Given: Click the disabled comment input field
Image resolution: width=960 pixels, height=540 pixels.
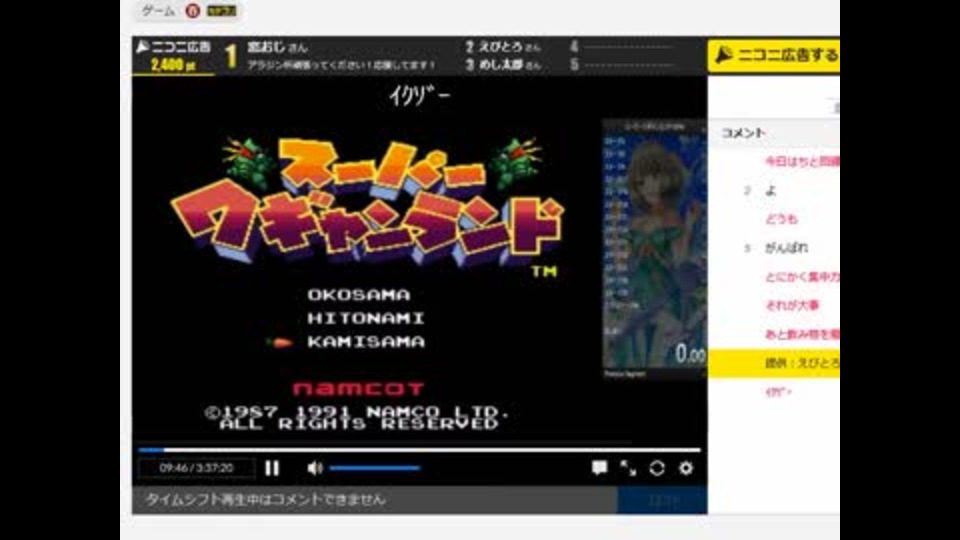Looking at the screenshot, I should (x=374, y=500).
